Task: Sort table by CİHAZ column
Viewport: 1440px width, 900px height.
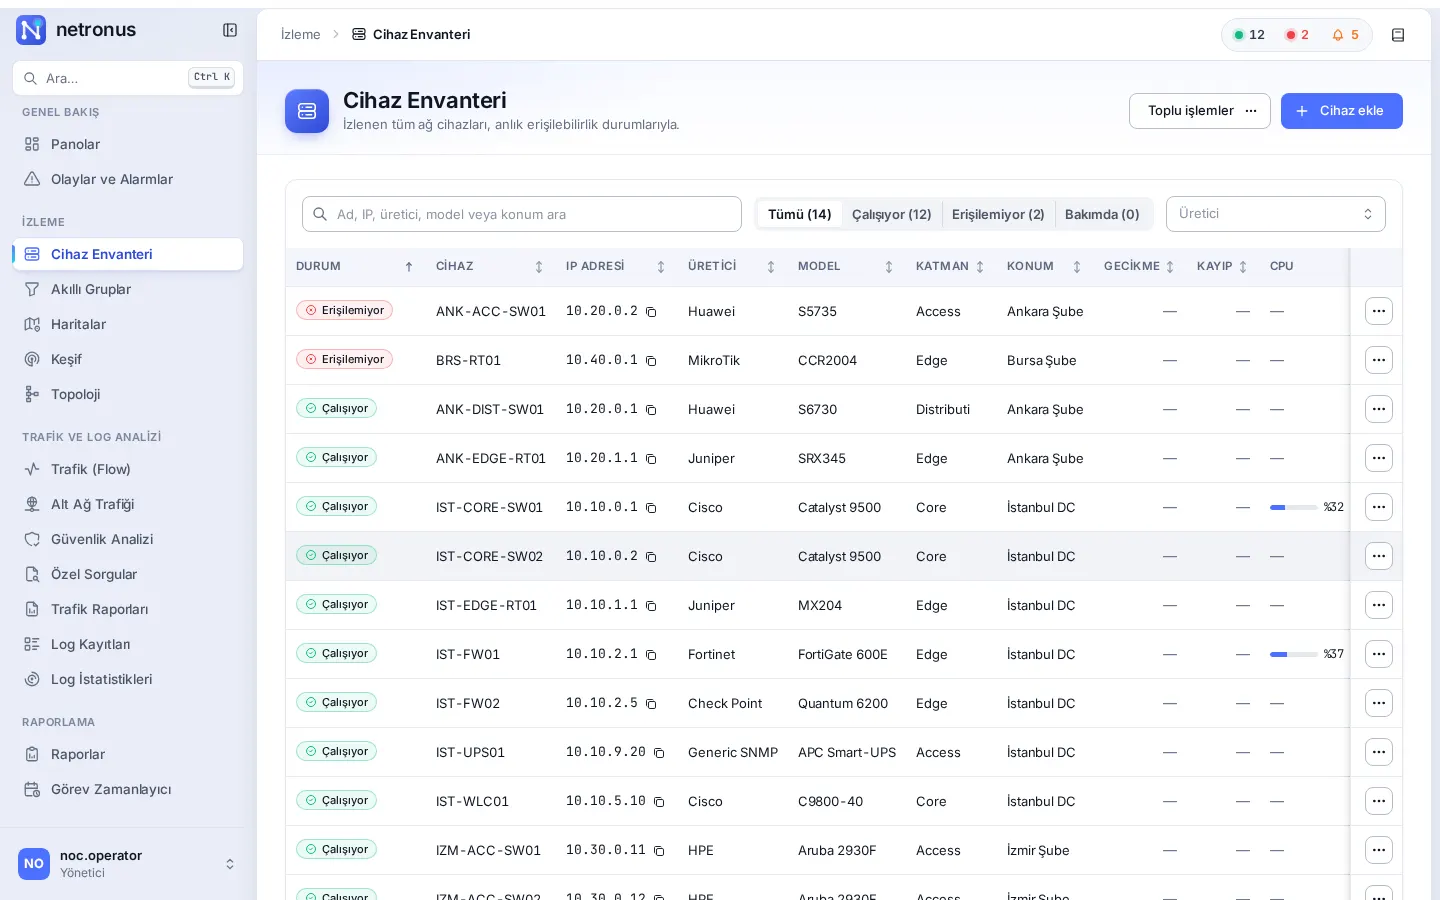Action: 490,267
